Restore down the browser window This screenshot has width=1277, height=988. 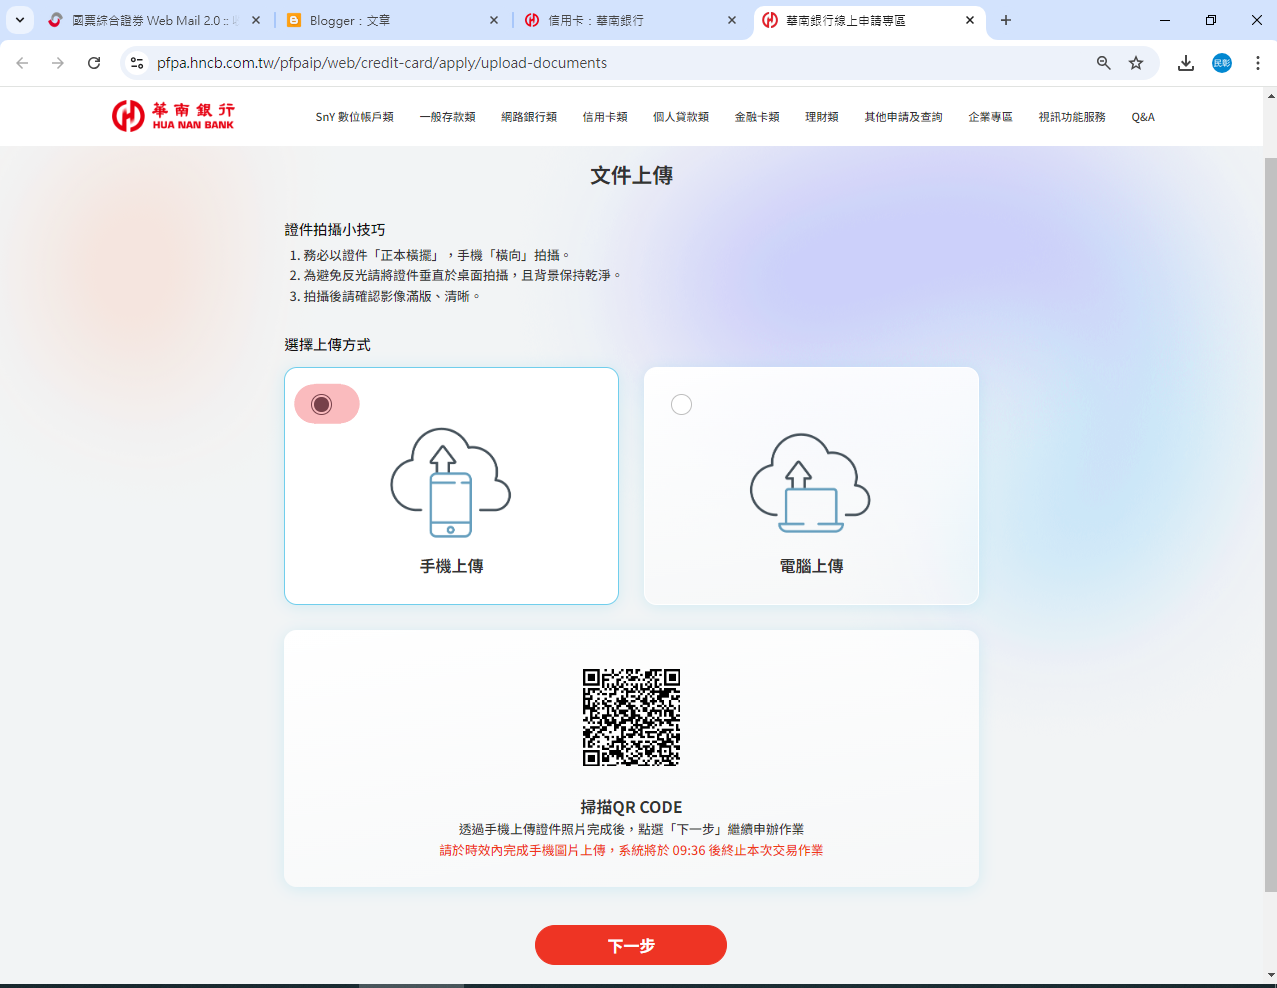click(x=1211, y=20)
